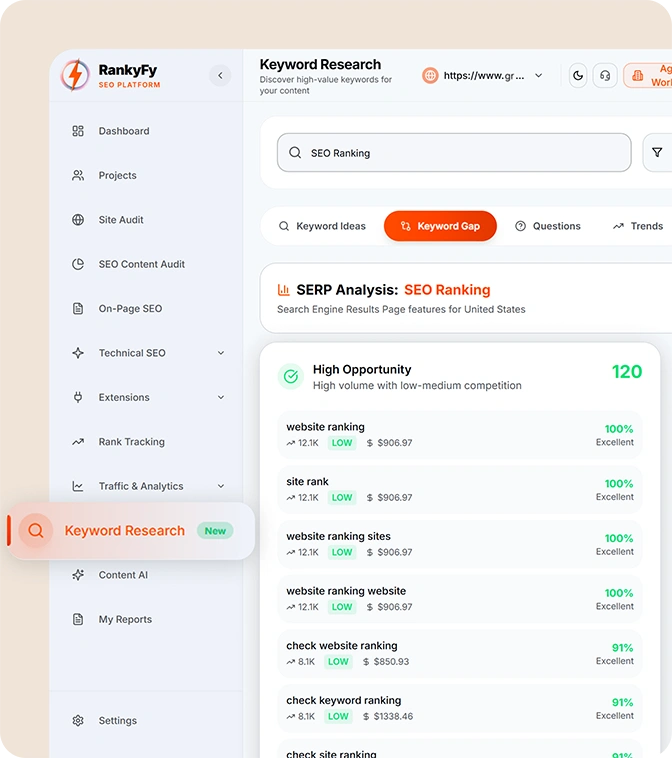The image size is (672, 758).
Task: Collapse the sidebar with the chevron button
Action: point(220,75)
